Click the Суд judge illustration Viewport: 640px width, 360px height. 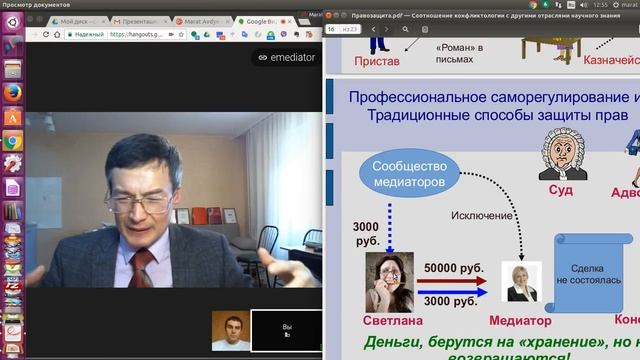pos(563,154)
